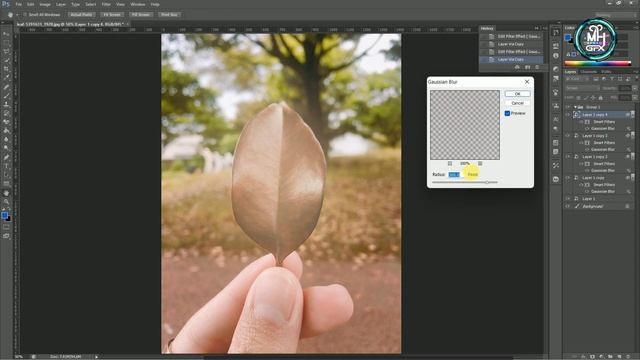Select the Hand tool in toolbox
This screenshot has width=640, height=360.
[6, 193]
